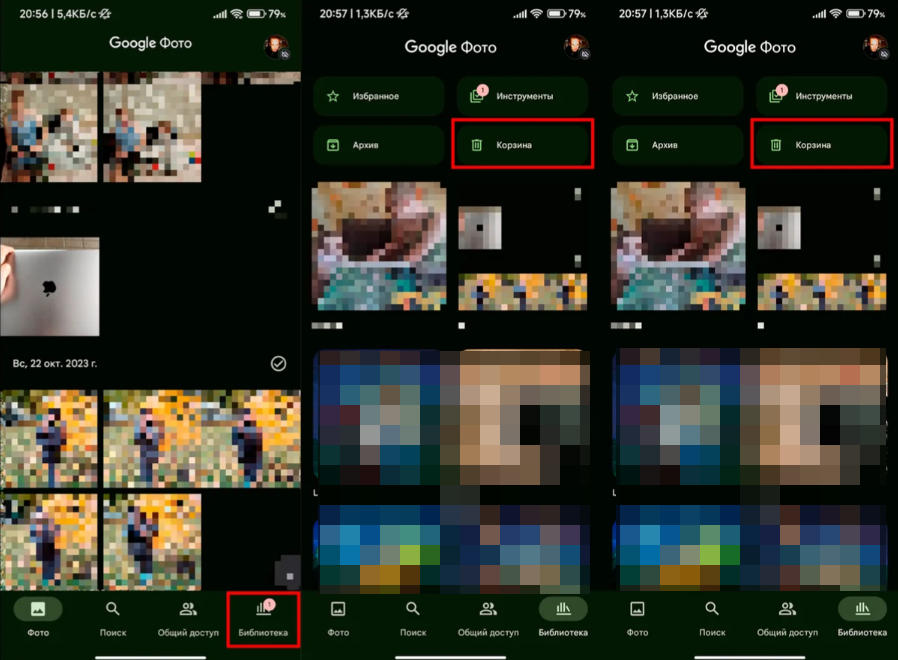Tap signal strength icon in right screen

tap(819, 14)
